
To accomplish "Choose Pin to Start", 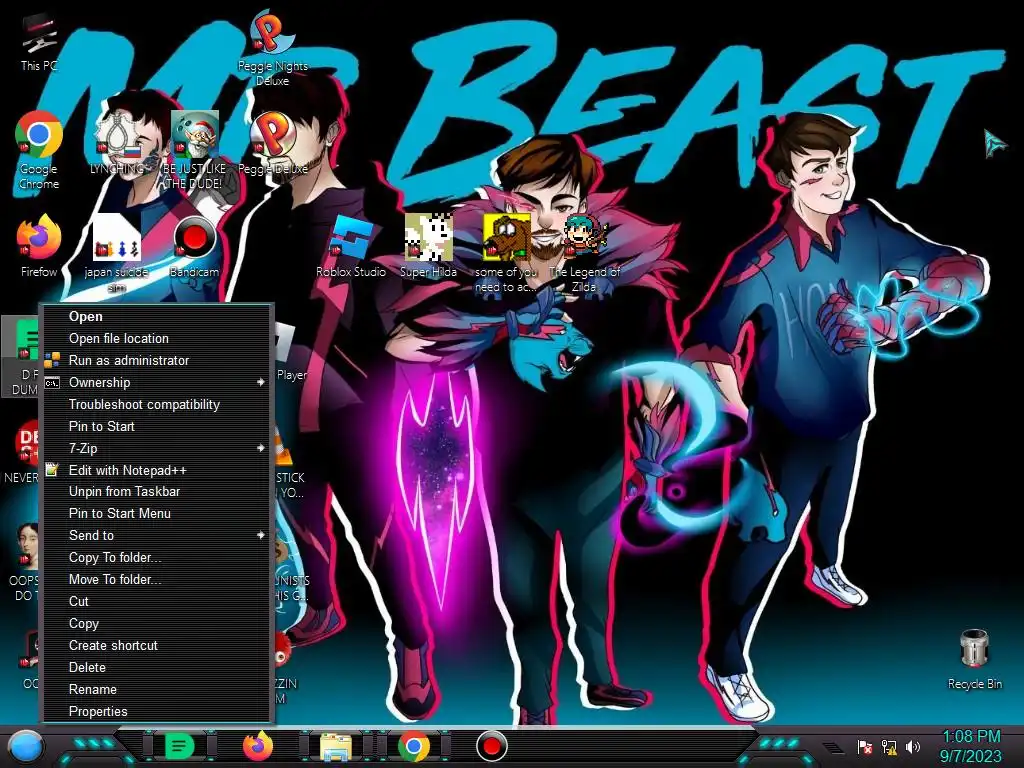I will (156, 426).
